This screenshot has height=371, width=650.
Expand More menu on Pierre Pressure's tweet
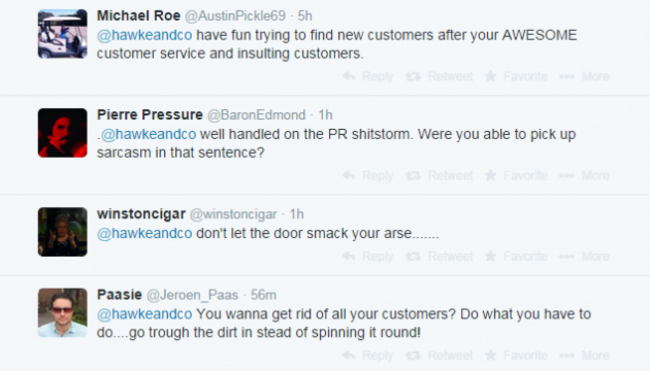pyautogui.click(x=584, y=175)
